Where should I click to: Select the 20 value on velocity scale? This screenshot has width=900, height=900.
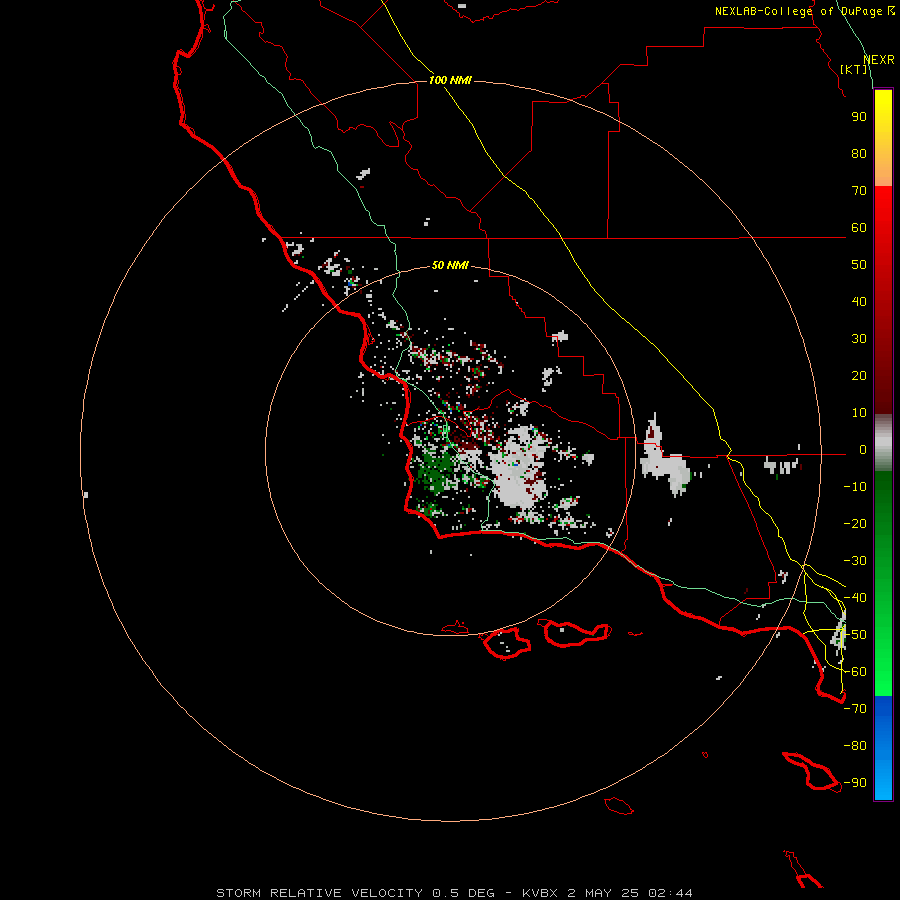(x=859, y=376)
